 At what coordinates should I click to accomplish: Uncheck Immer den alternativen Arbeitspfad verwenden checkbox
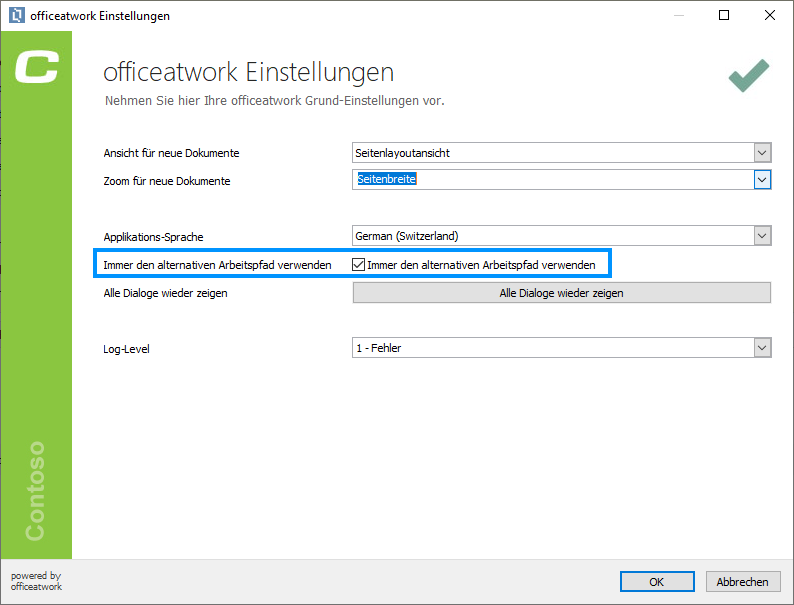pyautogui.click(x=359, y=264)
